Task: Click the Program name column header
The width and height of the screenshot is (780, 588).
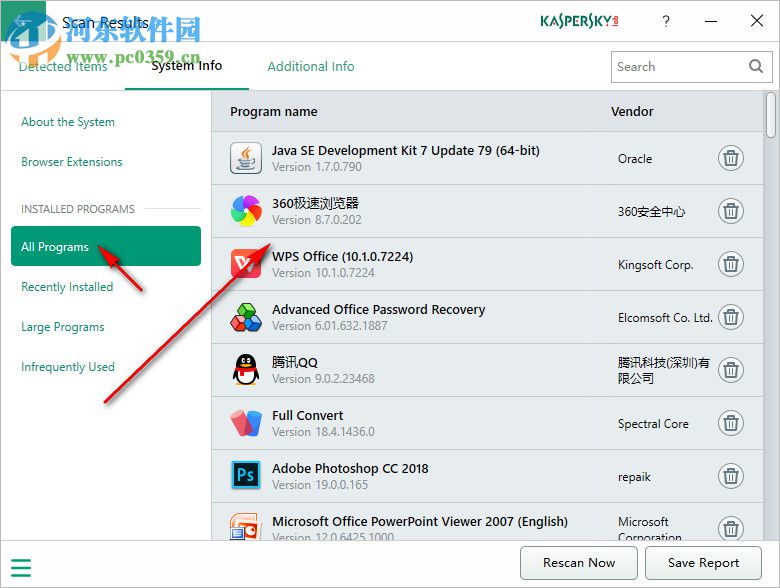Action: (274, 111)
